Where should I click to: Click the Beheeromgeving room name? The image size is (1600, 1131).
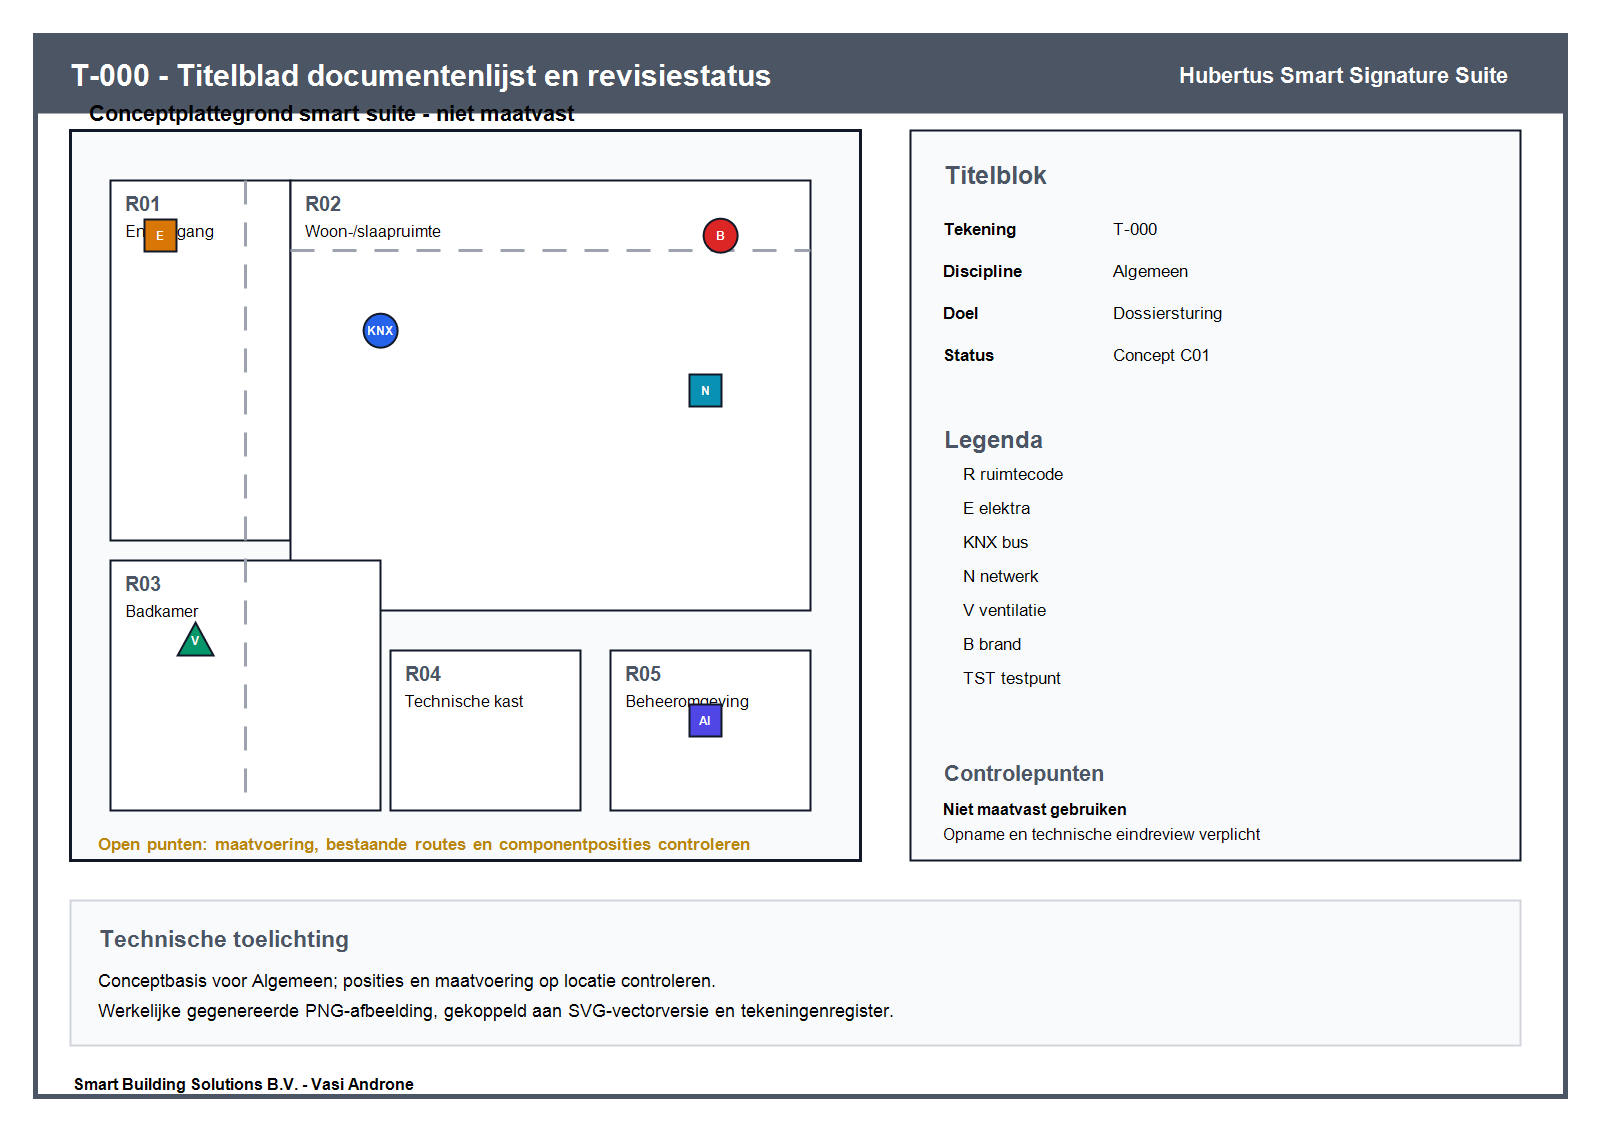[x=686, y=701]
